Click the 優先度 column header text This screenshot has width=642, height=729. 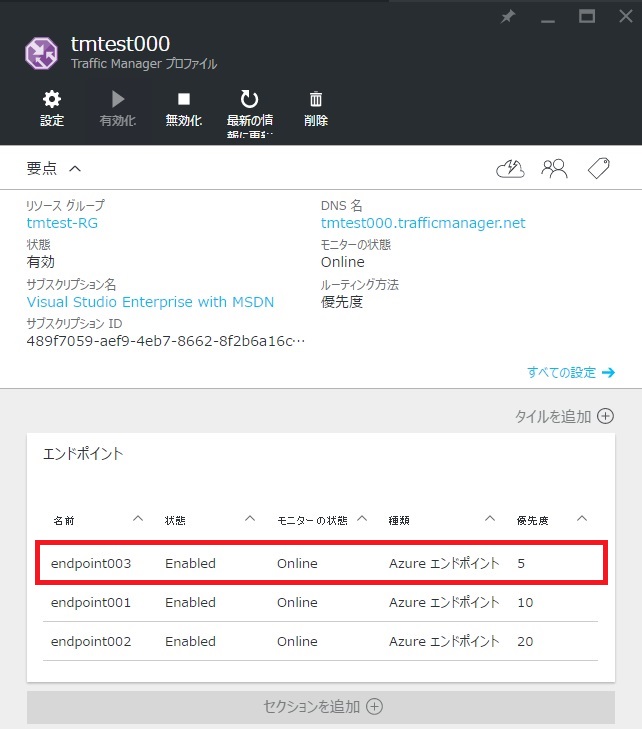(533, 521)
